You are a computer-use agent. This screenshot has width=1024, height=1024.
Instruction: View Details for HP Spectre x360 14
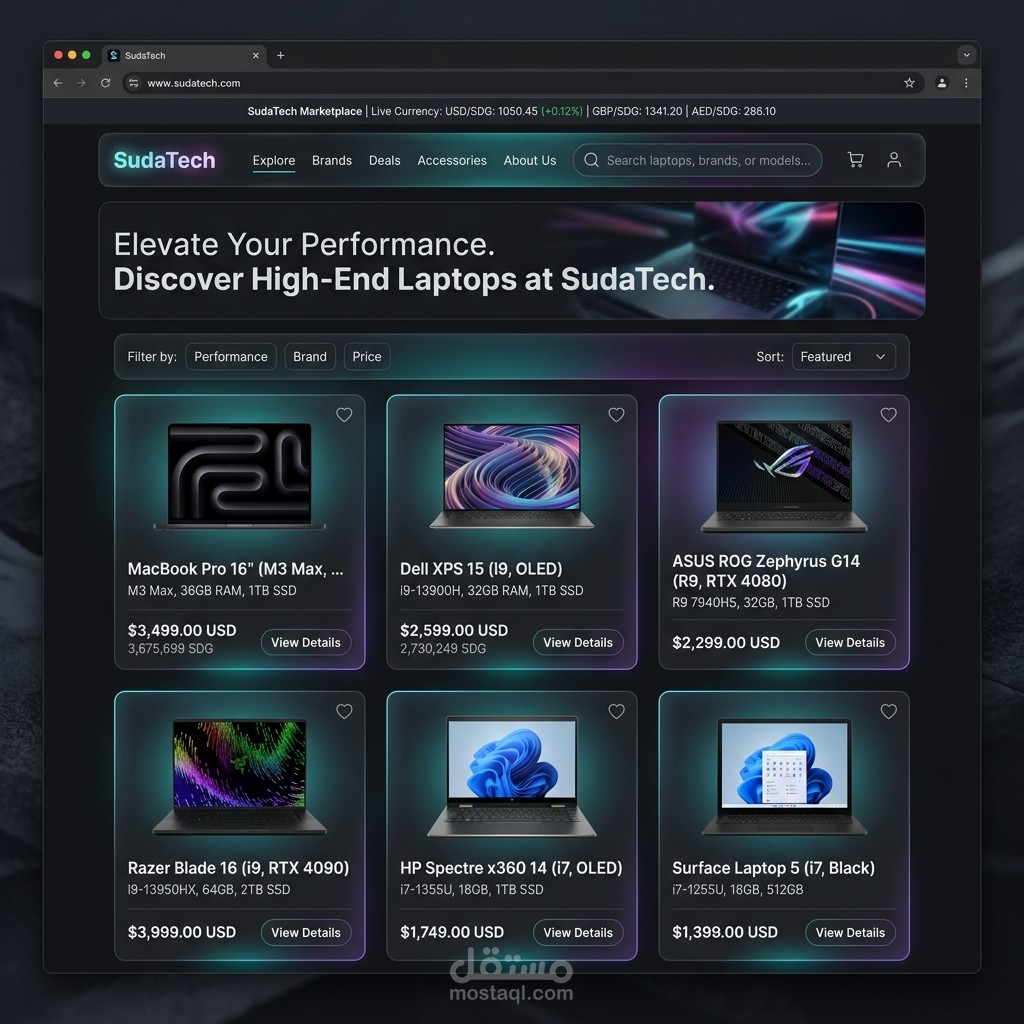(578, 933)
